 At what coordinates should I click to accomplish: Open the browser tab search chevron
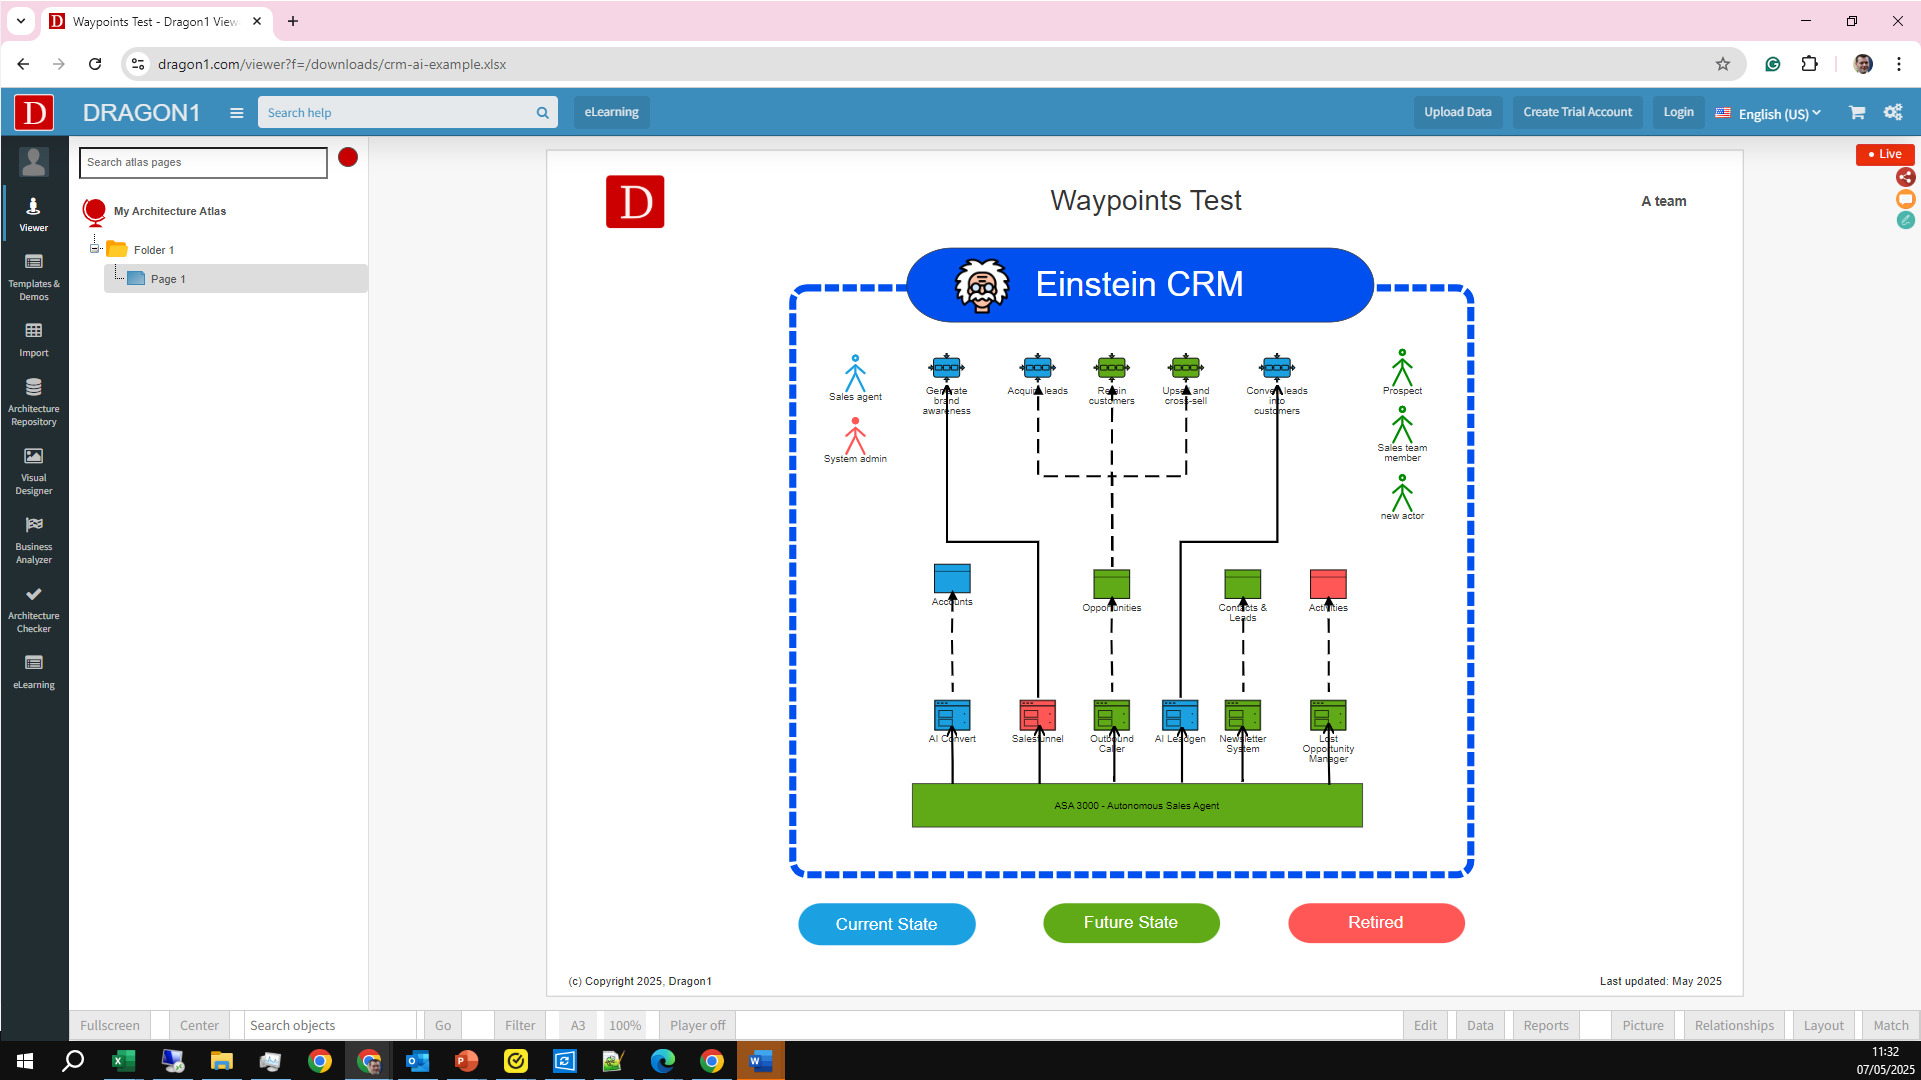(x=20, y=20)
